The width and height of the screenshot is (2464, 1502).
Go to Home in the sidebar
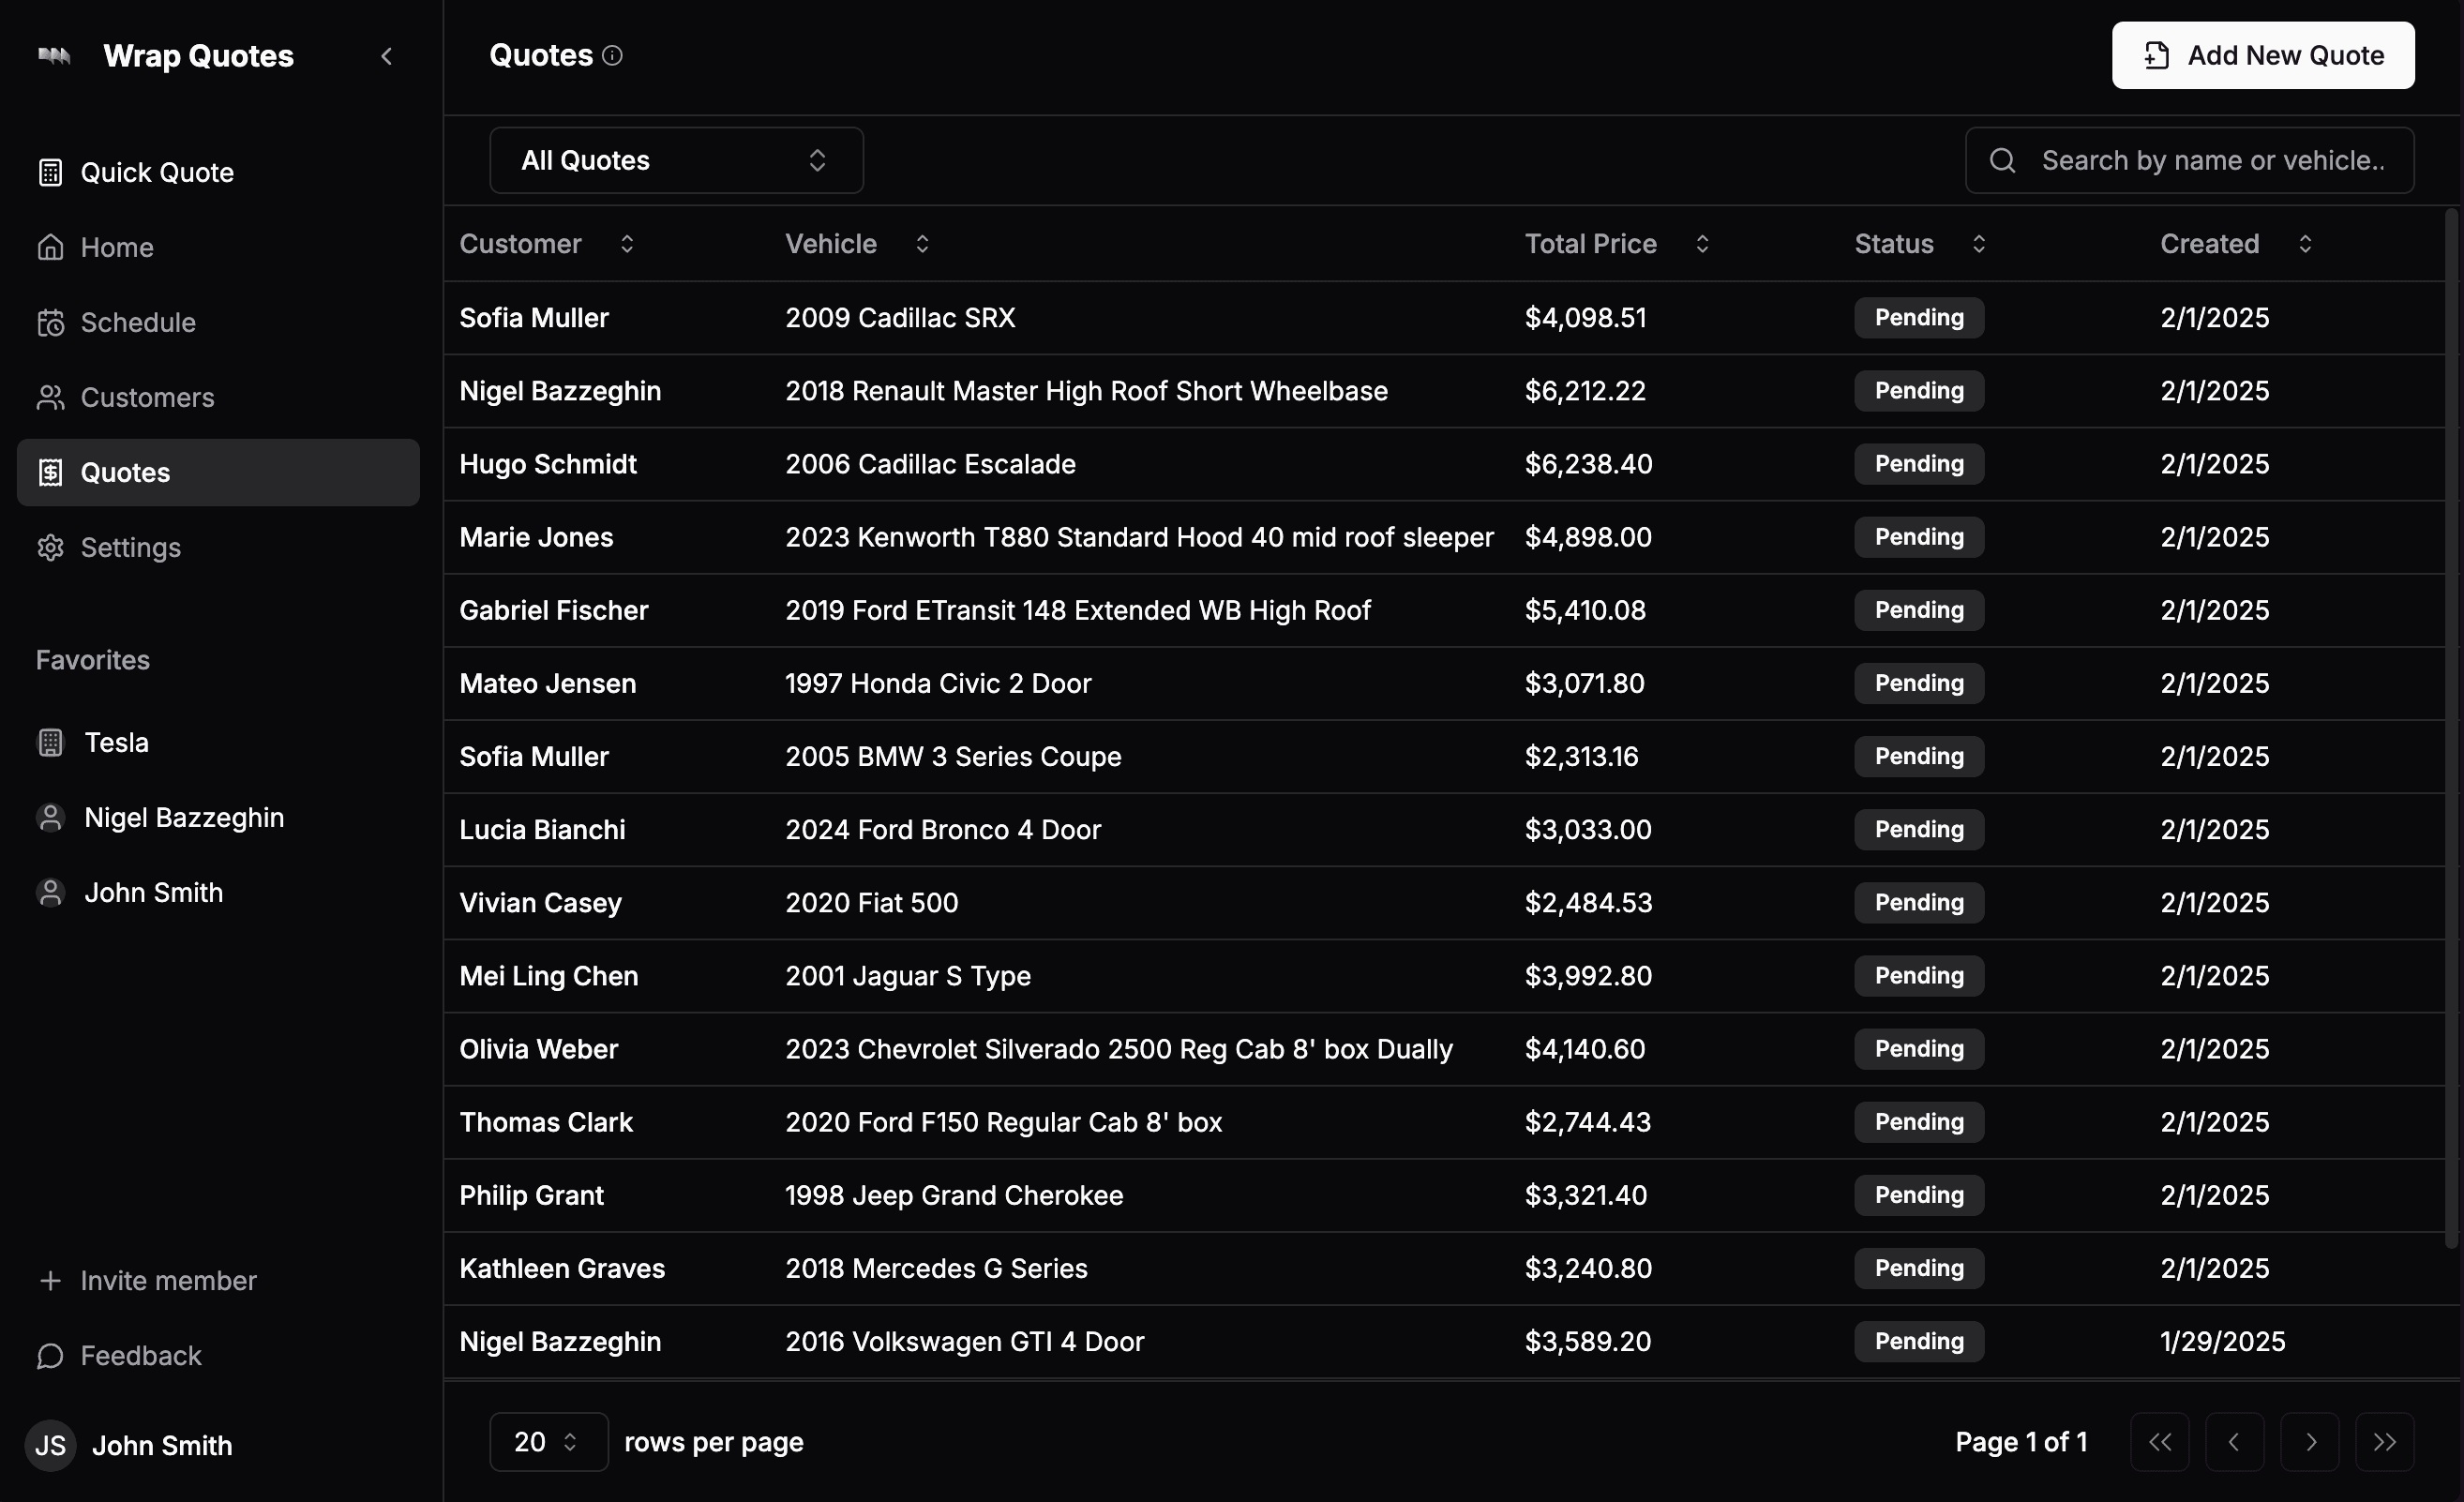click(218, 247)
